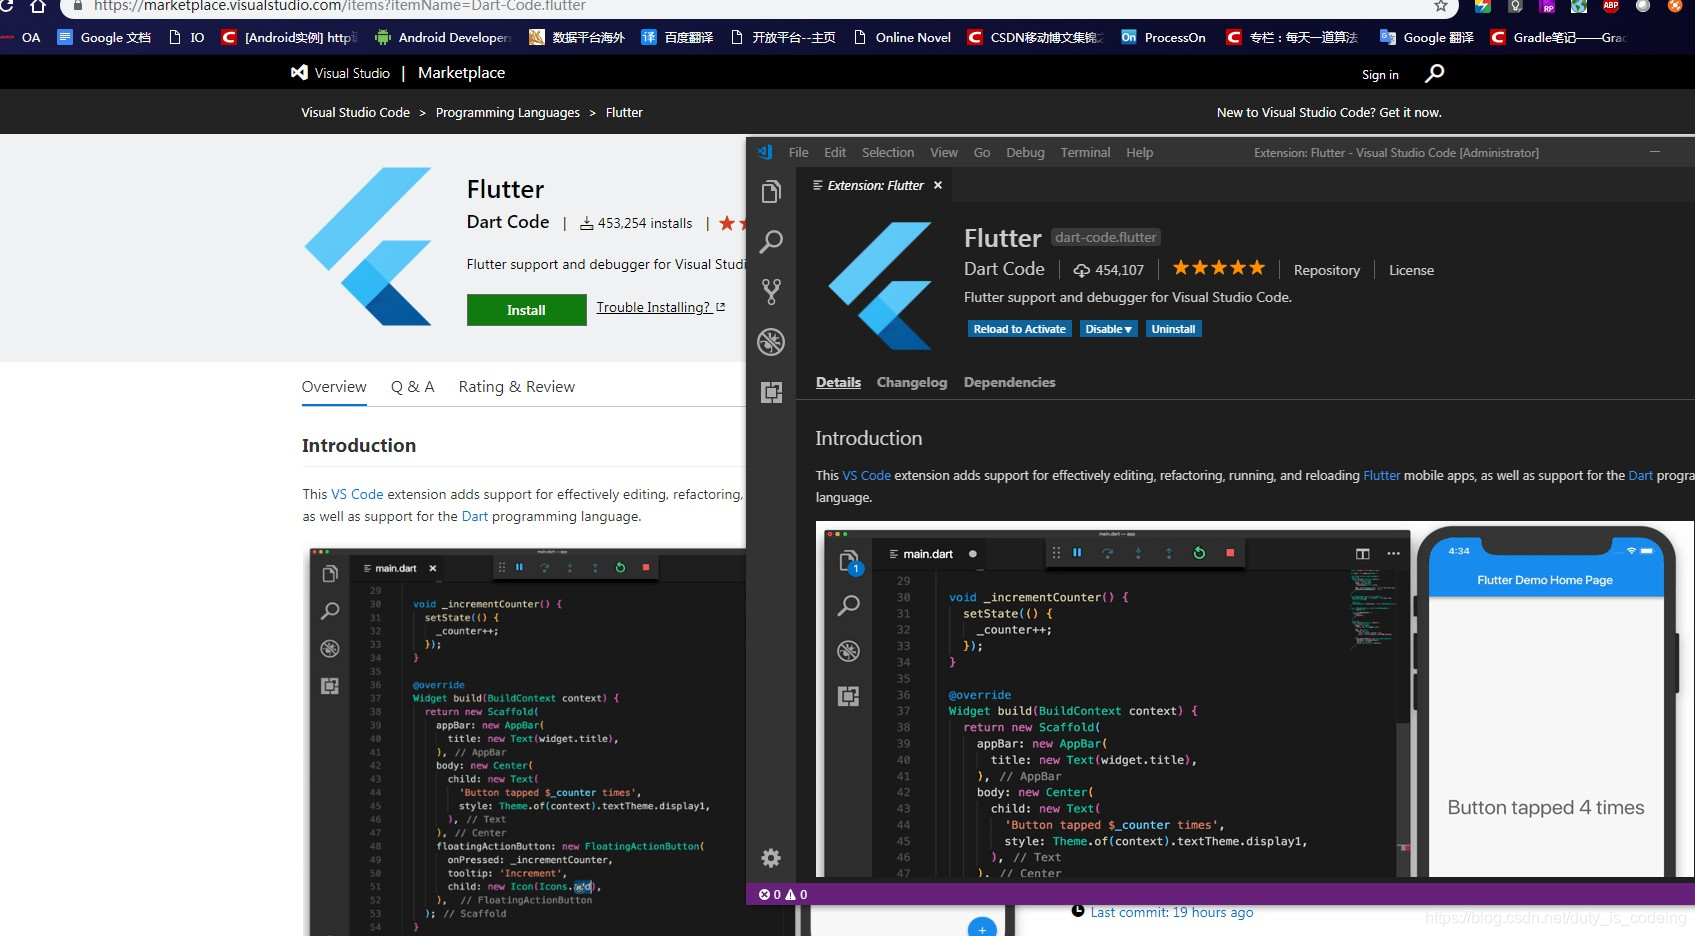
Task: Click the Visual Studio Code breadcrumb link
Action: tap(355, 112)
